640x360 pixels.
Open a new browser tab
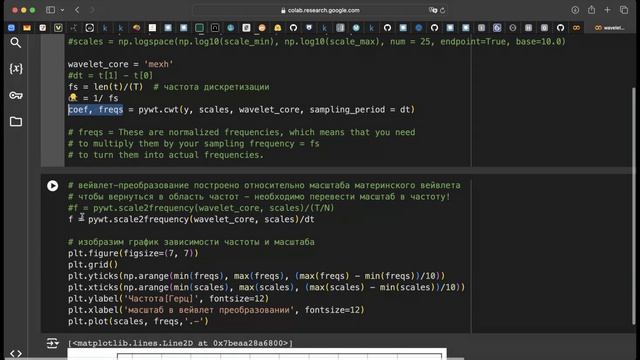coord(607,10)
